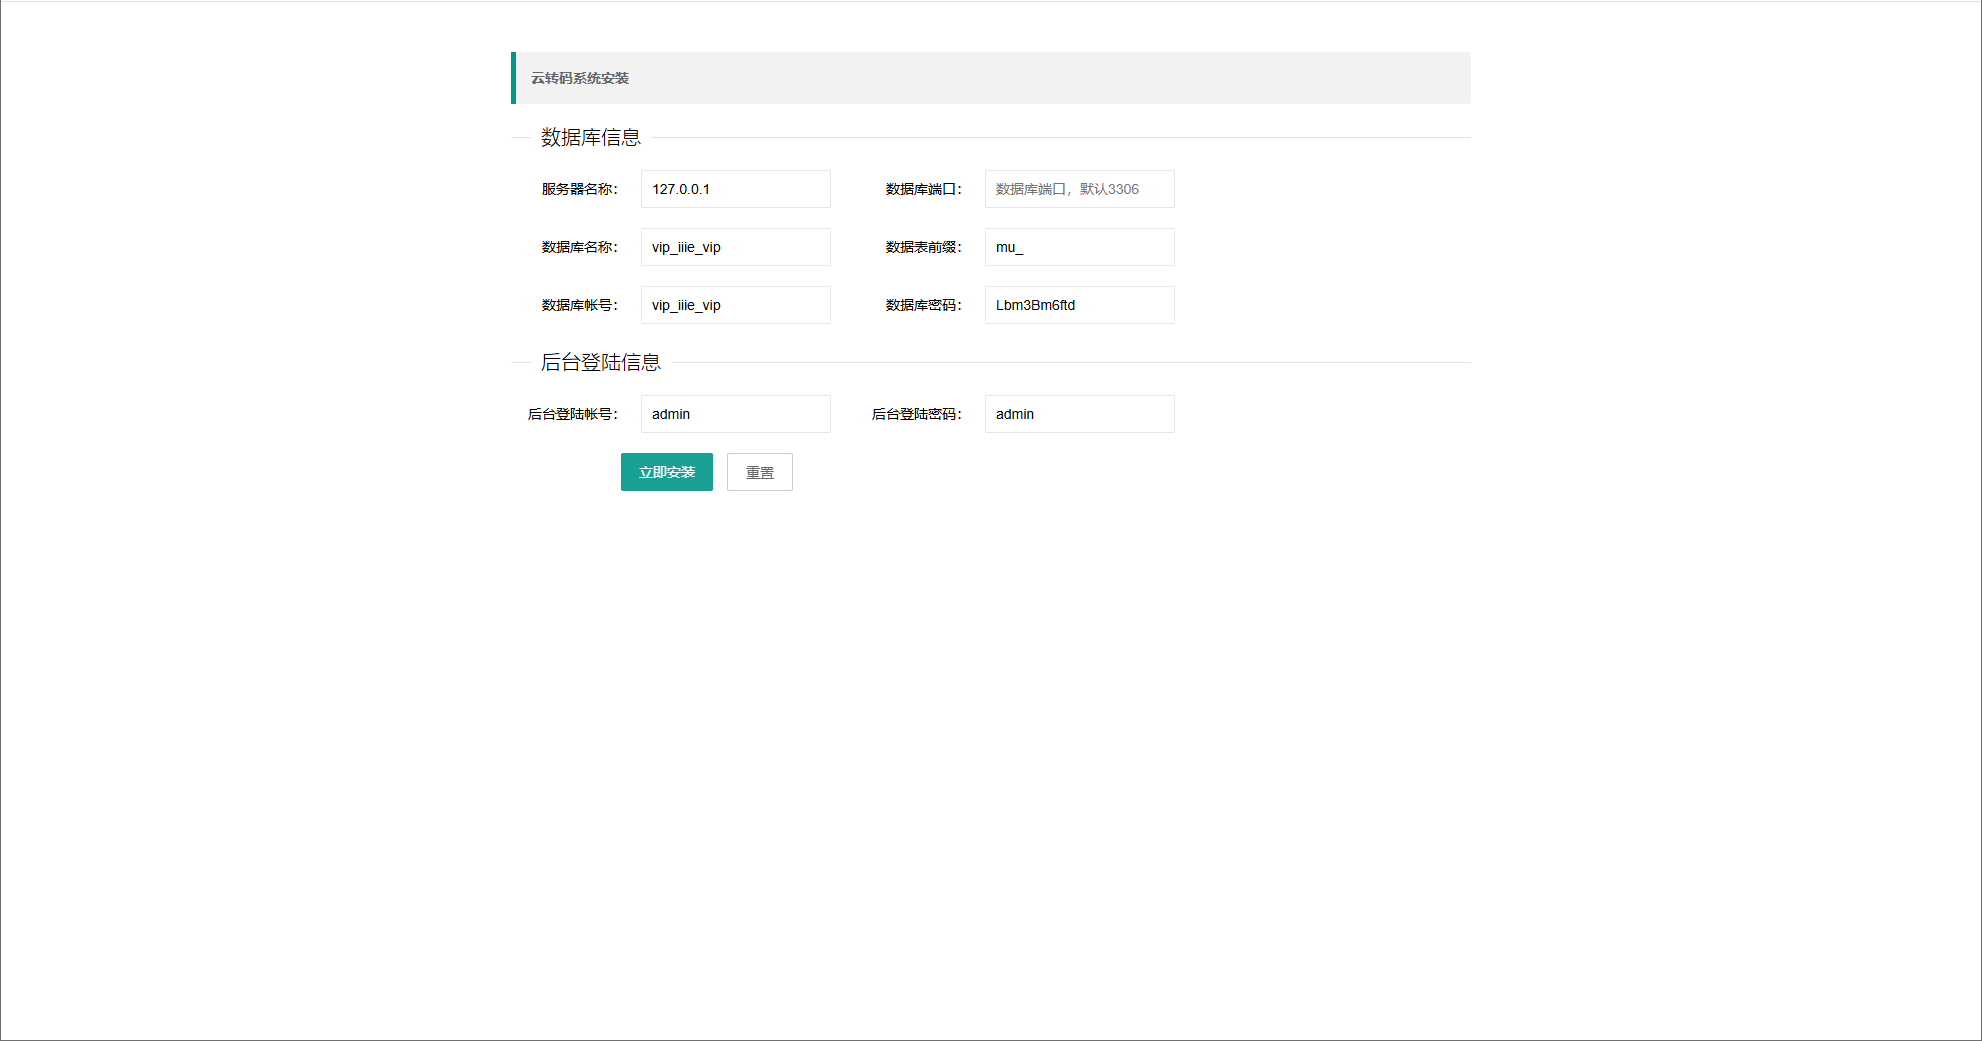Click the 服务器名称 input field containing 127.0.0.1
This screenshot has width=1982, height=1041.
735,189
